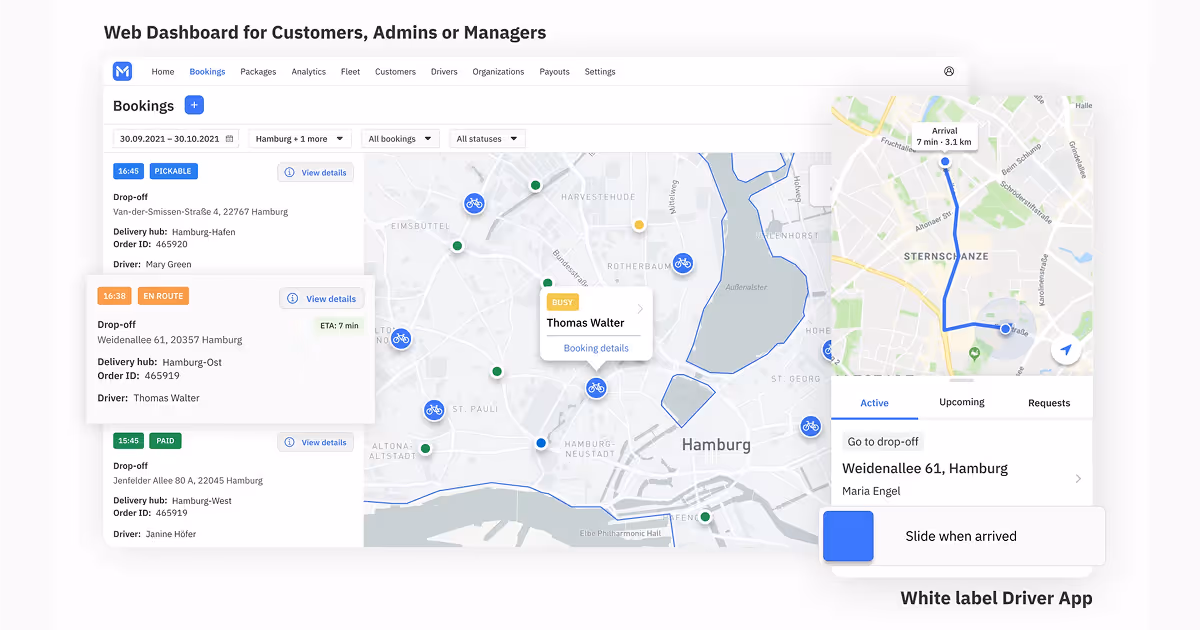
Task: Click Order ID 465920
Action: click(150, 244)
